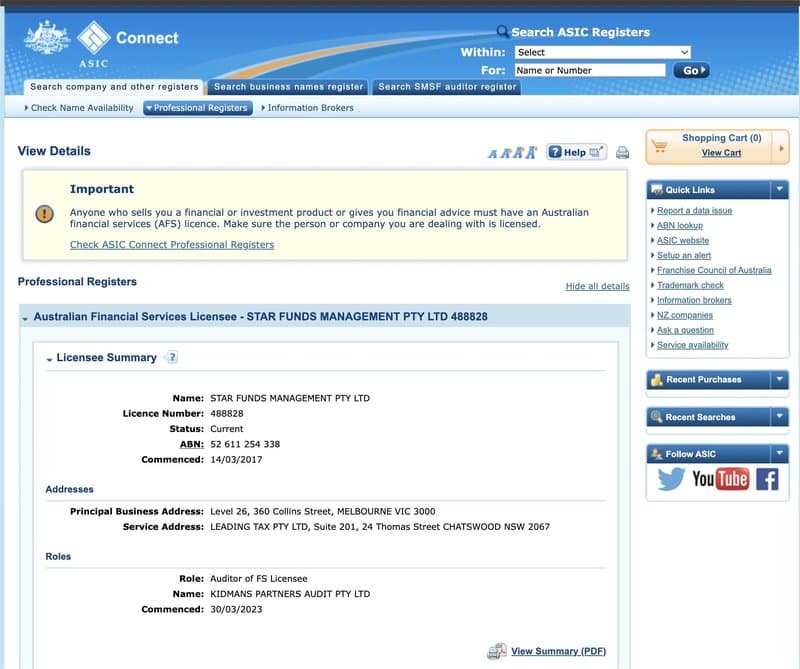Click the magnifier icon beside Search ASIC Registers

pyautogui.click(x=503, y=32)
